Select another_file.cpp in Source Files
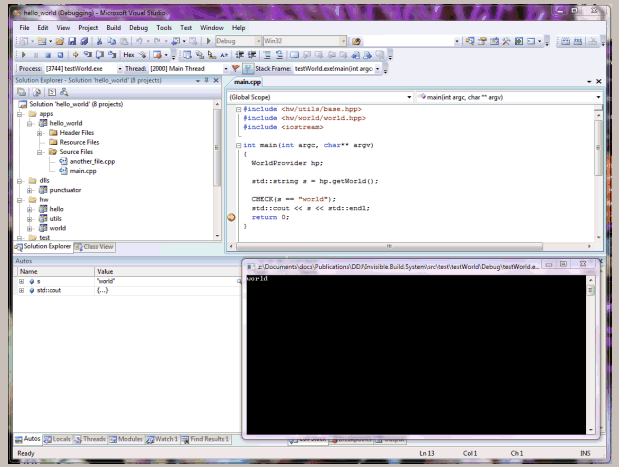This screenshot has height=467, width=619. pos(92,160)
